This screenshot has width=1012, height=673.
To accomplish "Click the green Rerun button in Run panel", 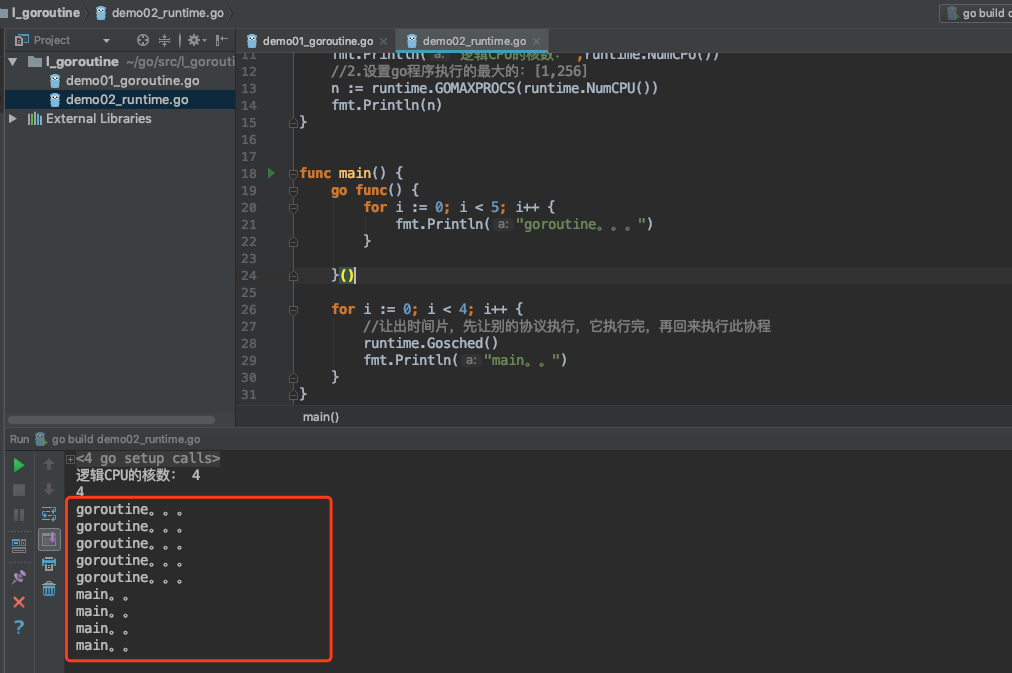I will (19, 465).
